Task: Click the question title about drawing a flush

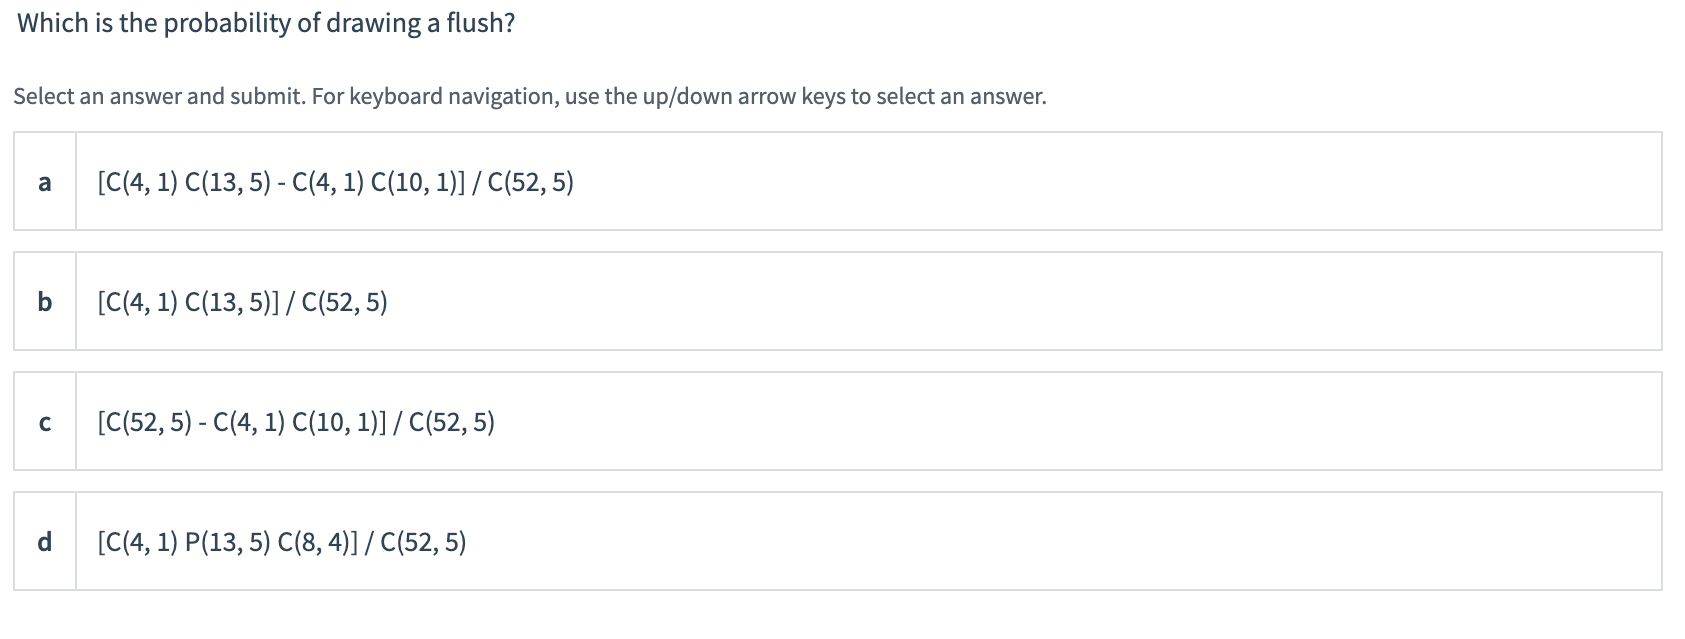Action: (265, 24)
